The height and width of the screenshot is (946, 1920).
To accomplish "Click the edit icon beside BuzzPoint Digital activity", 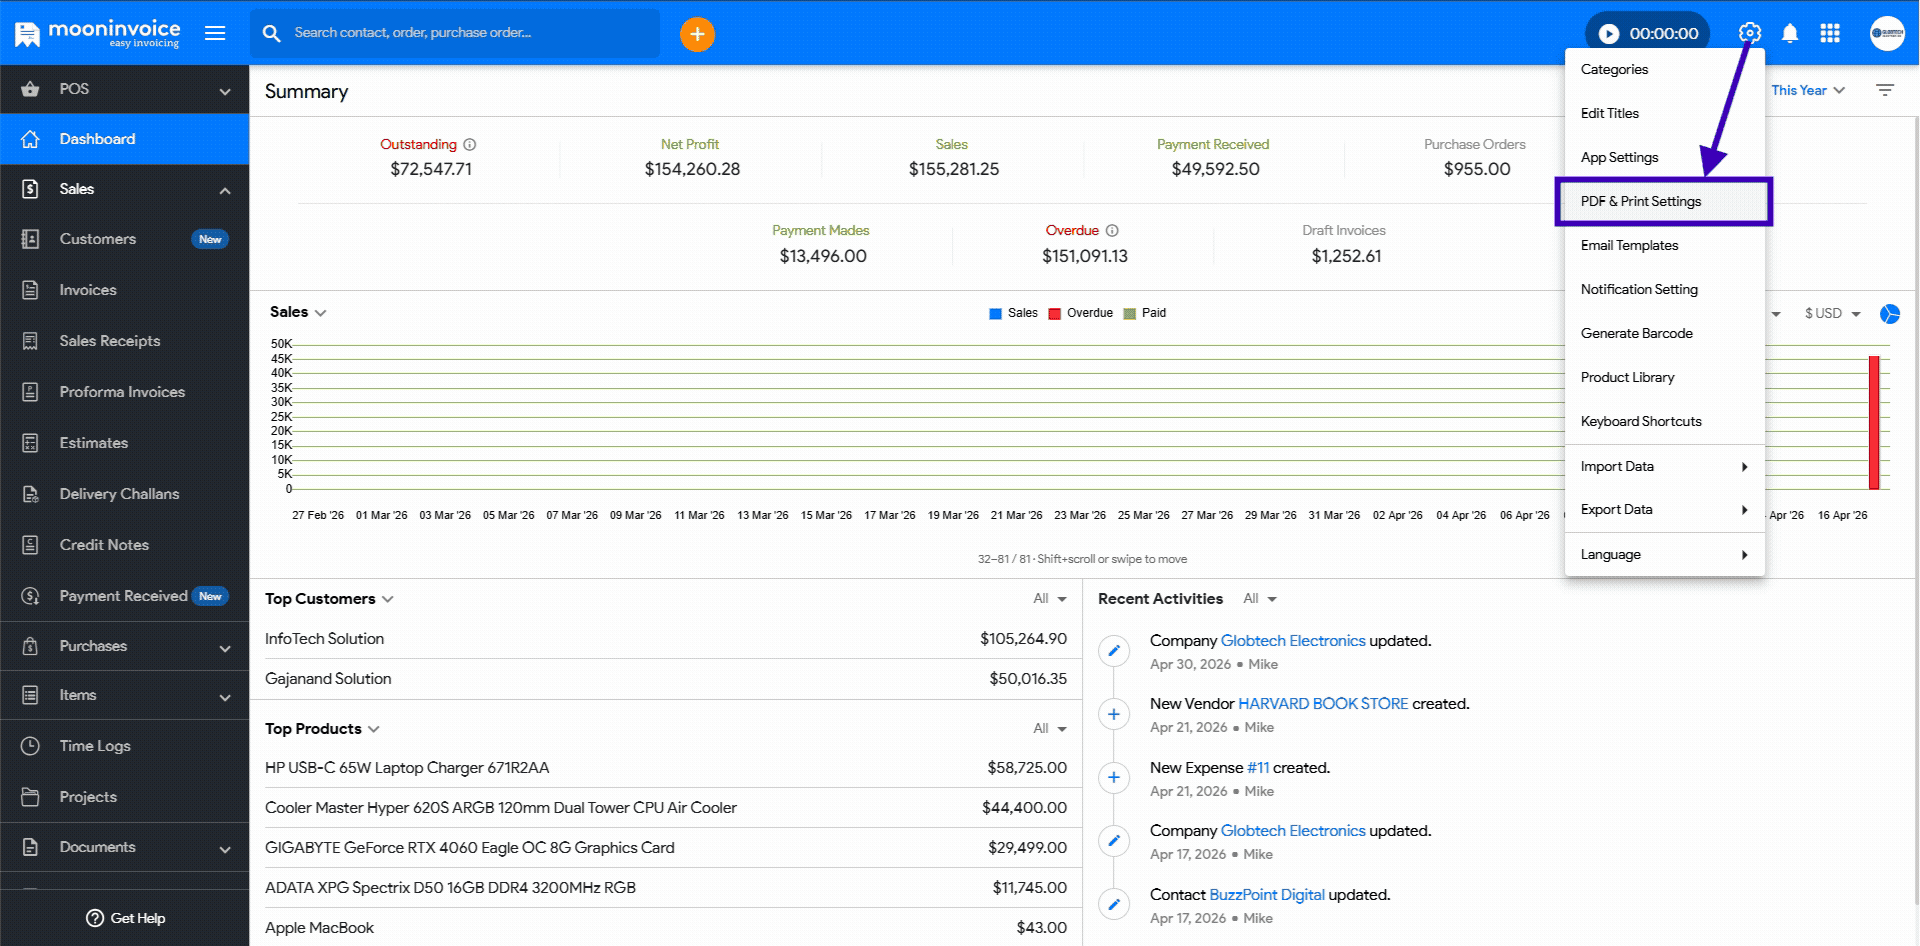I will click(x=1114, y=904).
